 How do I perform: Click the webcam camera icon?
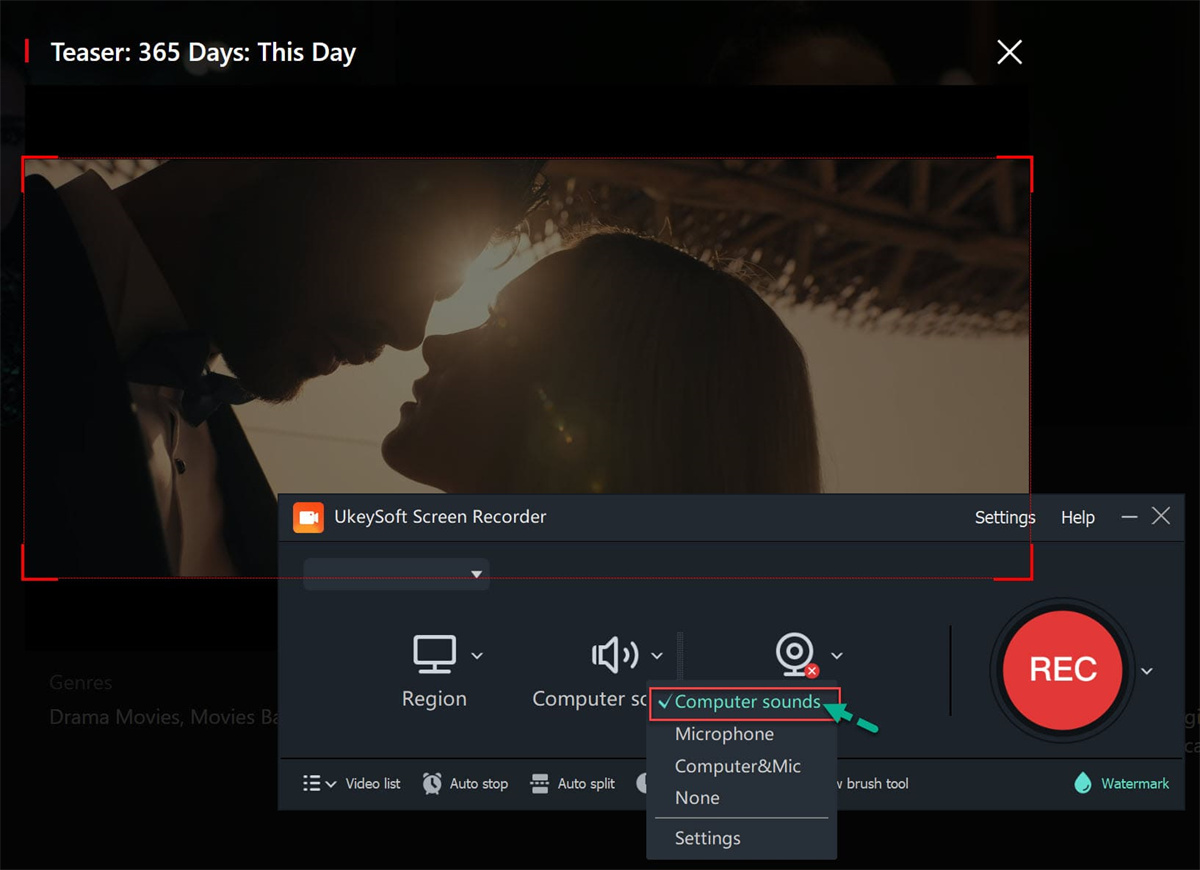(x=795, y=654)
